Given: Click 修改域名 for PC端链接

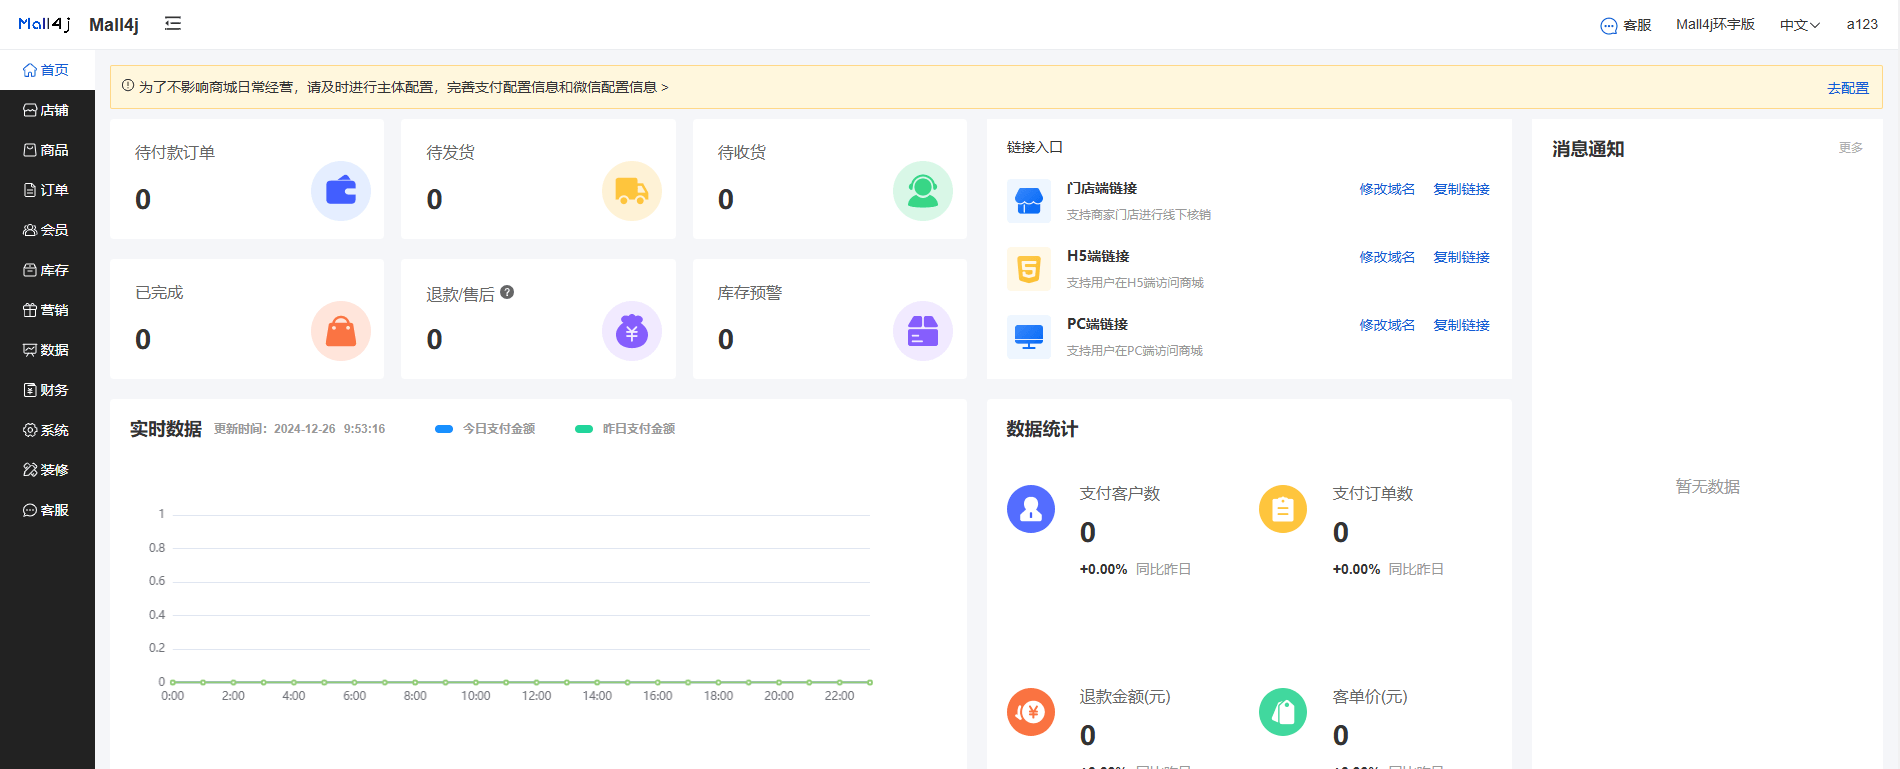Looking at the screenshot, I should pyautogui.click(x=1387, y=325).
